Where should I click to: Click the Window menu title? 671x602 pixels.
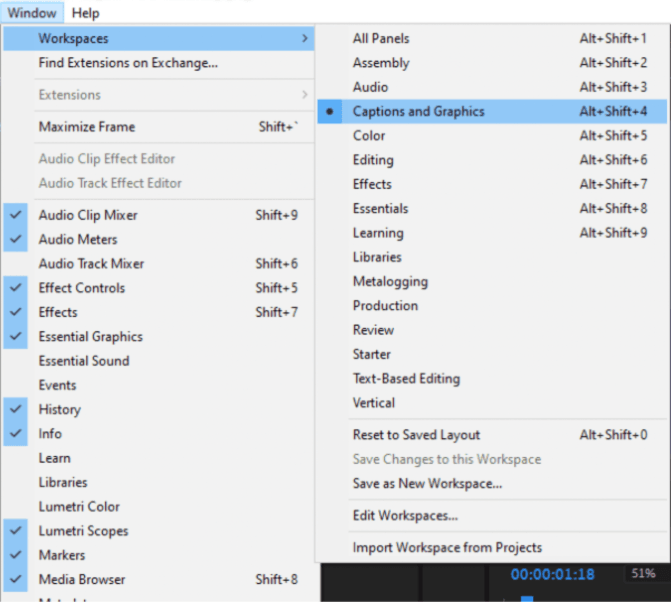point(31,13)
